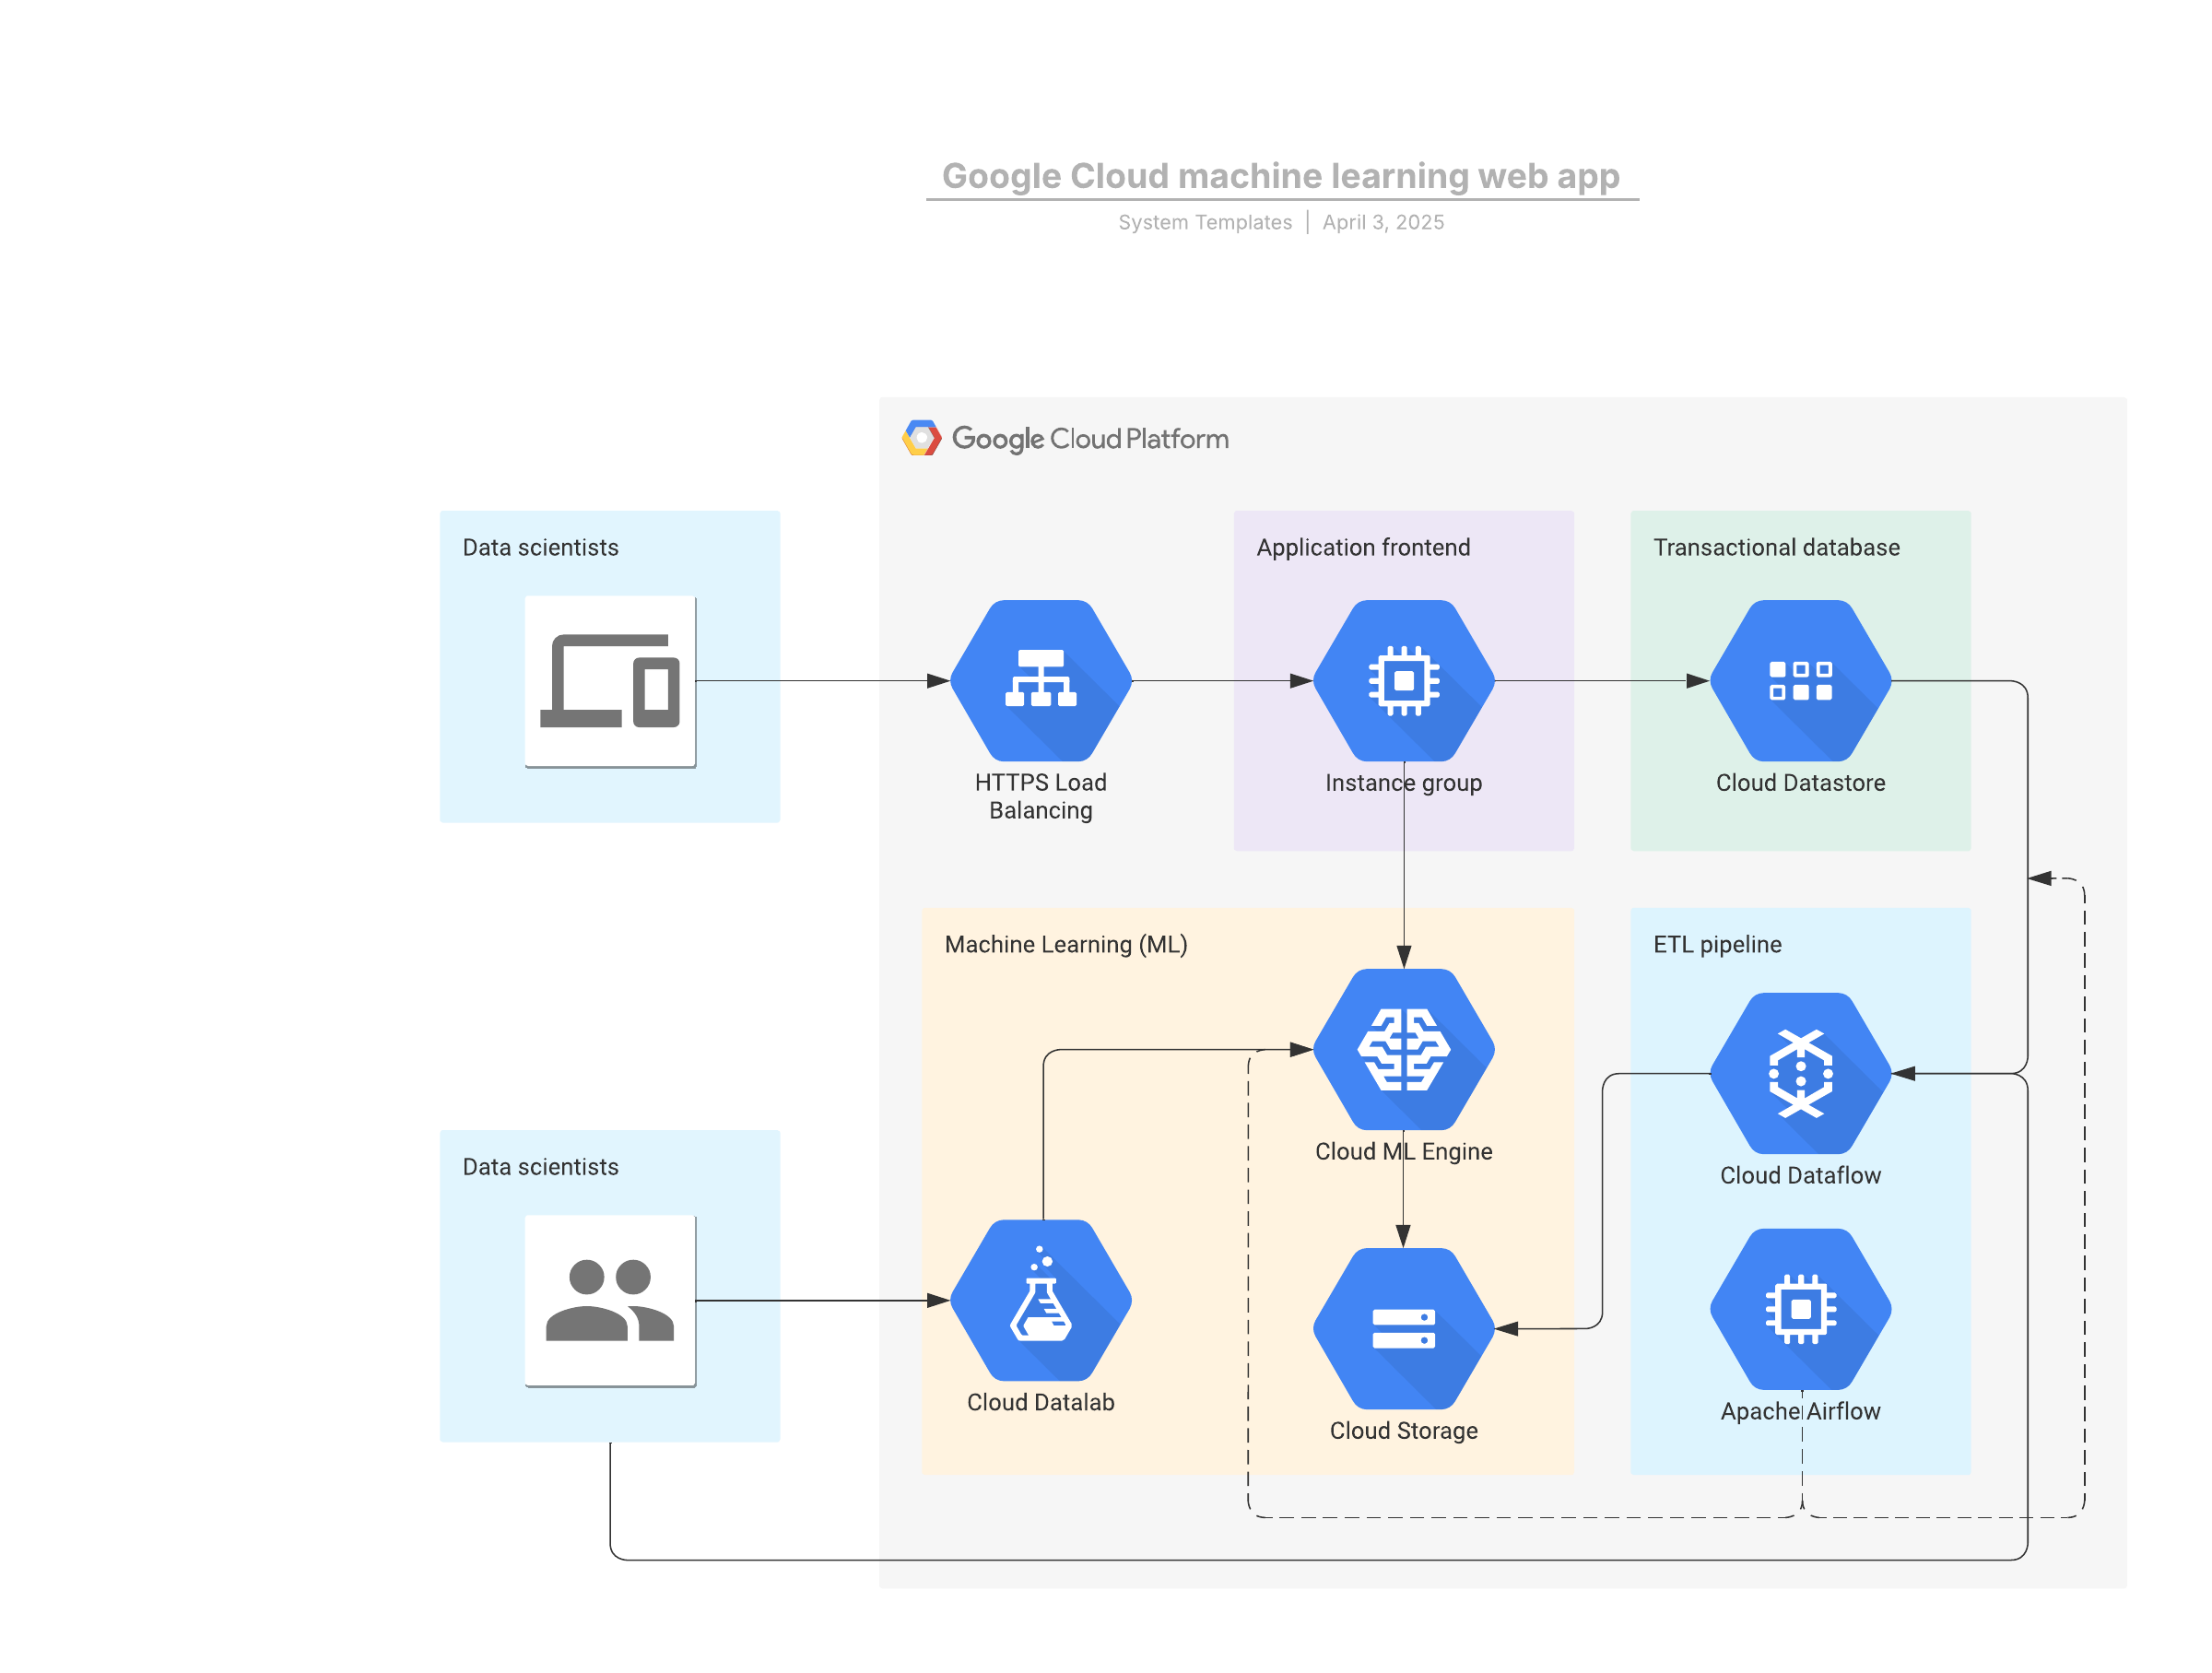Click the Cloud ML Engine brain icon
Screen dimensions: 2212x1673
(1403, 1050)
